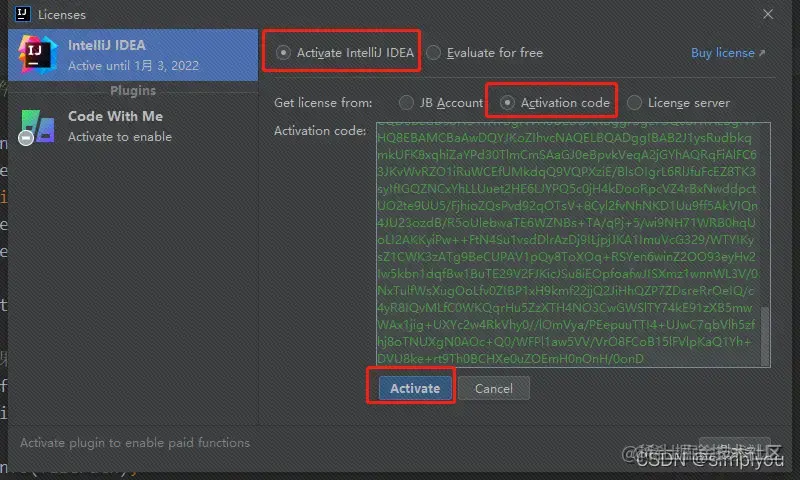800x480 pixels.
Task: Click the Plugins section header
Action: (x=132, y=90)
